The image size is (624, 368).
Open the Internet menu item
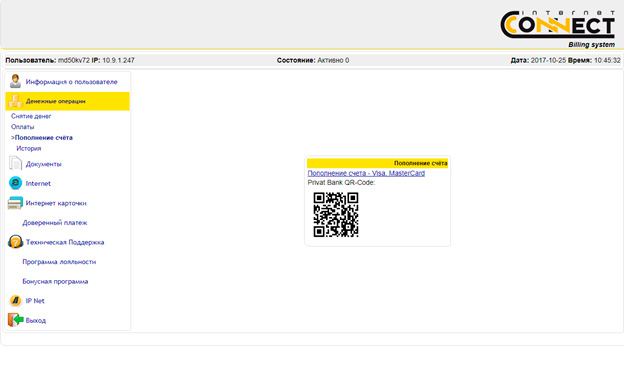[x=38, y=183]
